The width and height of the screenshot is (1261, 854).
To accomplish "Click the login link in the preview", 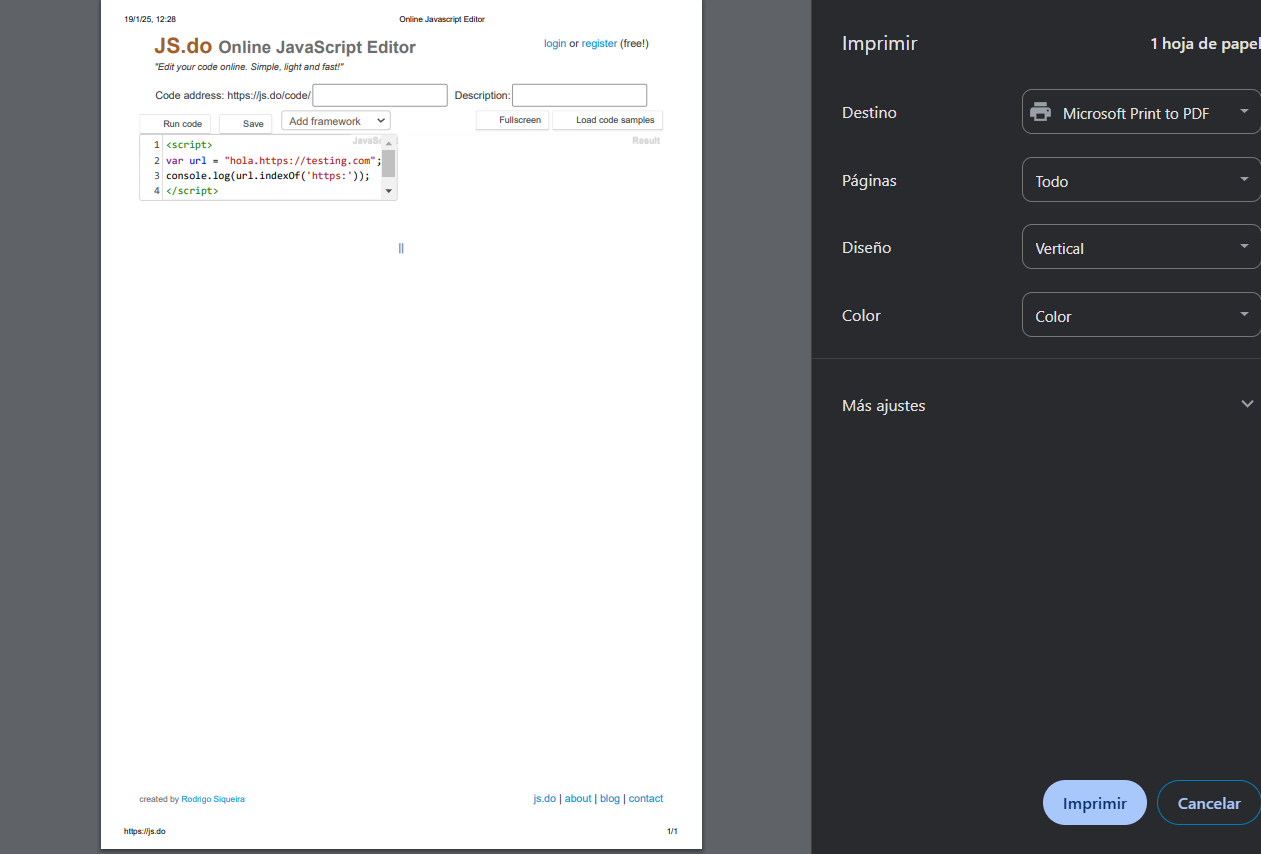I will (555, 44).
